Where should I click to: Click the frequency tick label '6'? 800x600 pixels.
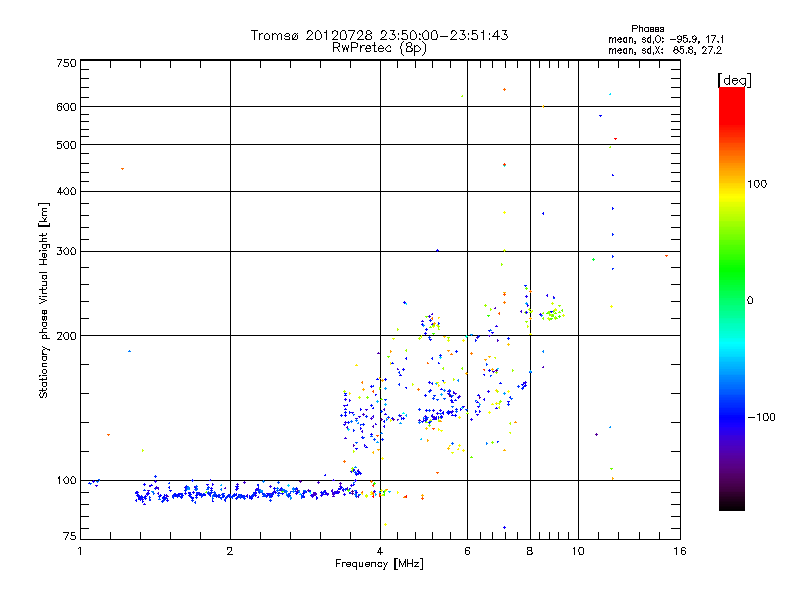[467, 551]
